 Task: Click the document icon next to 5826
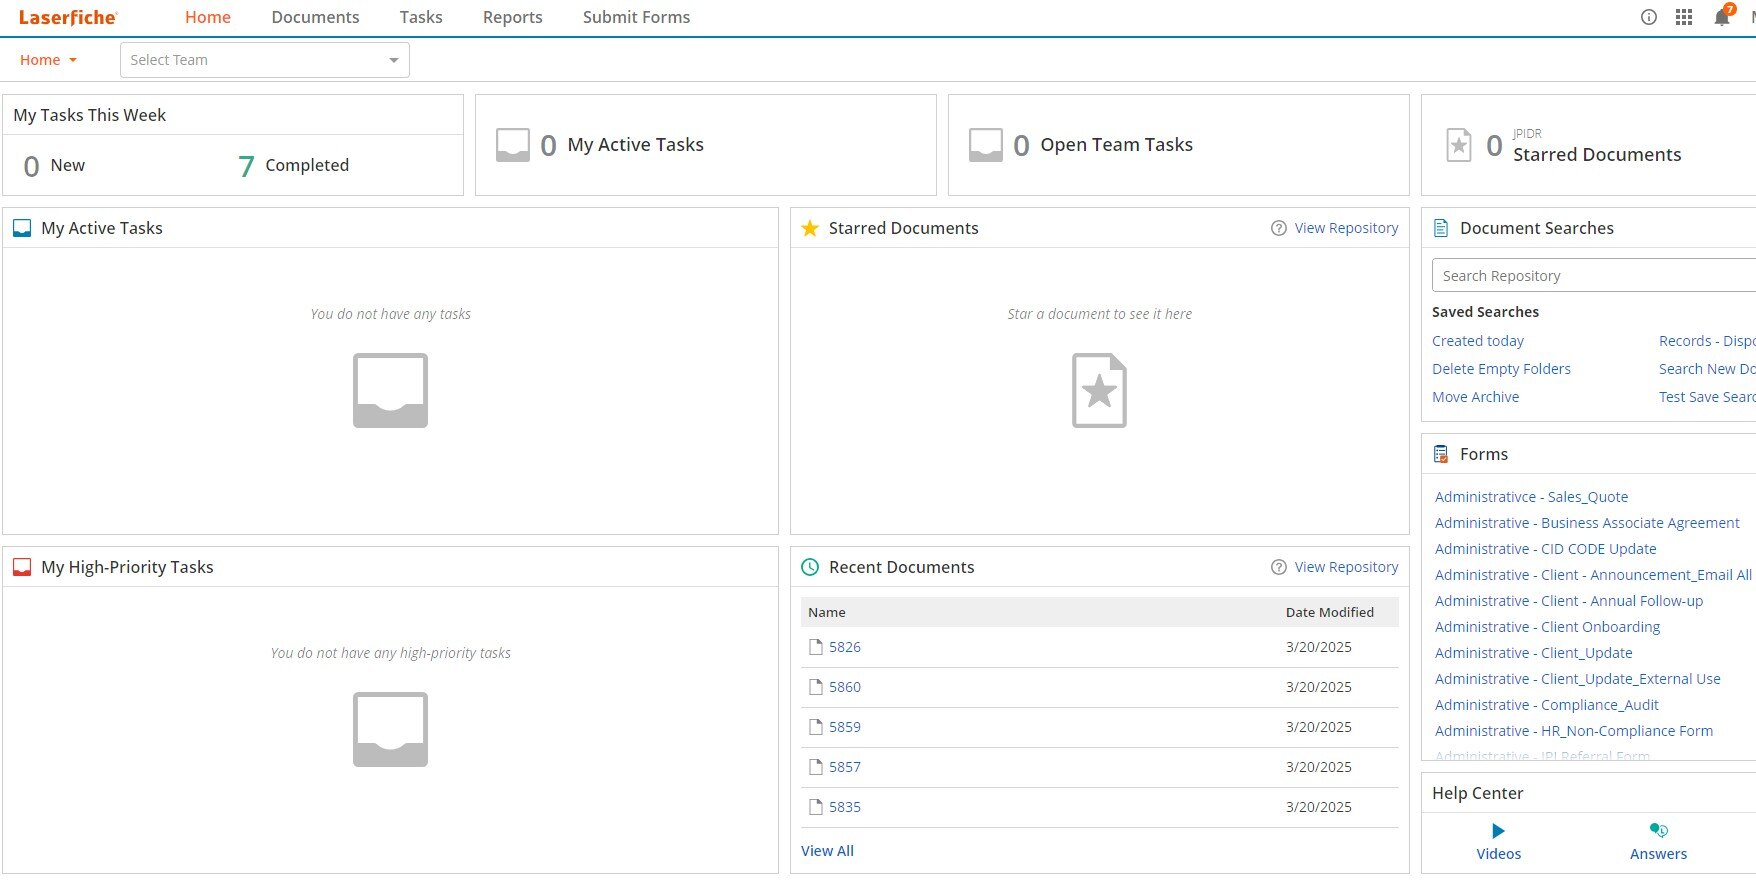815,647
